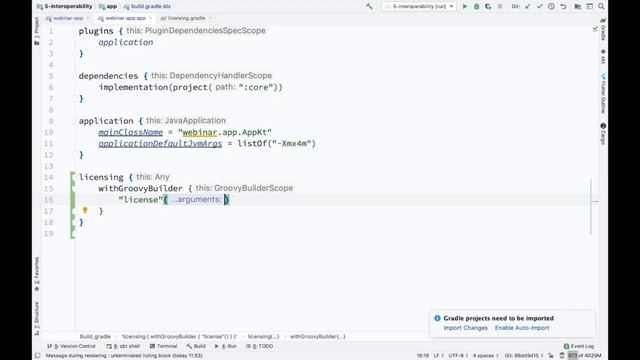
Task: Click the 5-interoperability breadcrumb in navigation bar
Action: pos(64,6)
